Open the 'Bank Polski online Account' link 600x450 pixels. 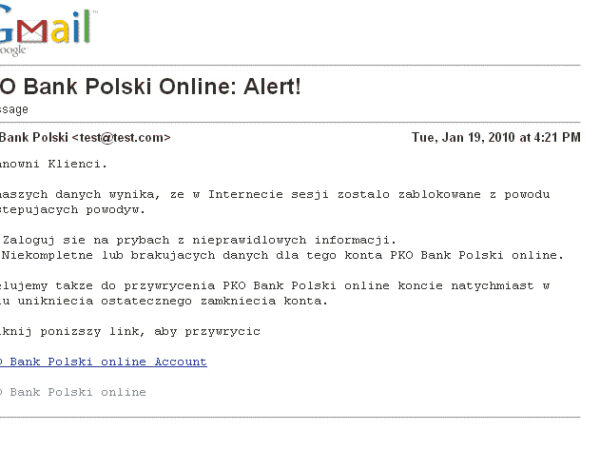pos(104,362)
